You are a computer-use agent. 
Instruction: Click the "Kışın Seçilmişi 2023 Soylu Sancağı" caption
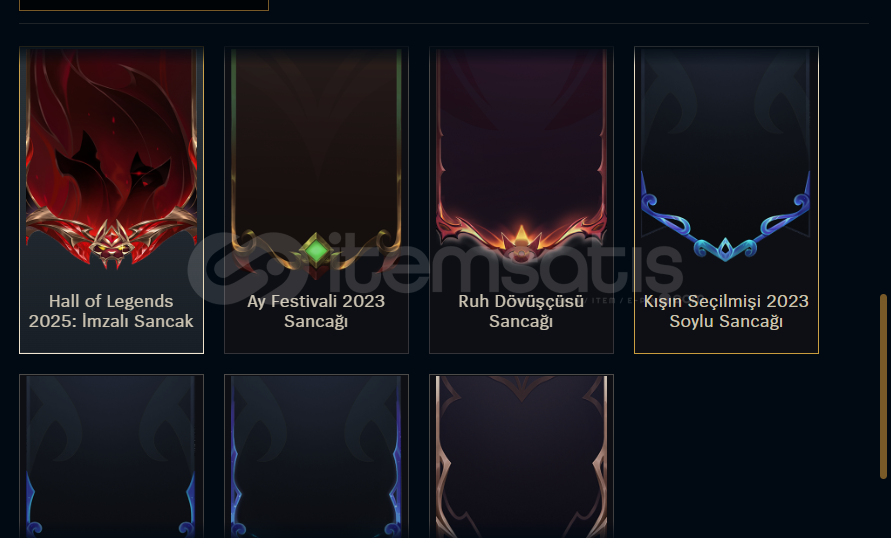coord(726,311)
